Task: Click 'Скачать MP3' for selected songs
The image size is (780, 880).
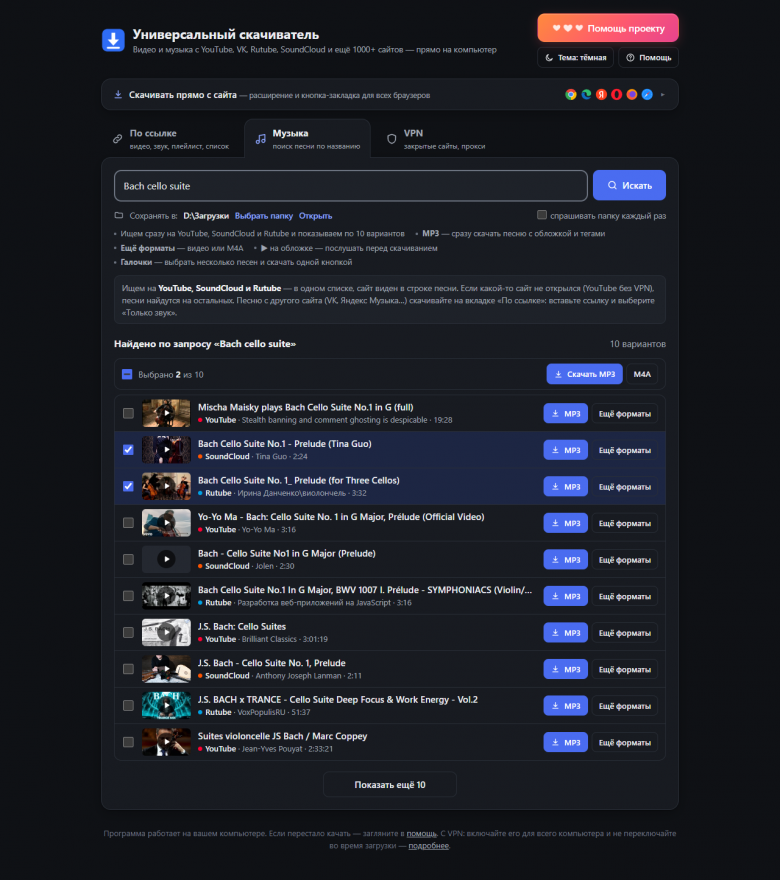Action: [584, 374]
